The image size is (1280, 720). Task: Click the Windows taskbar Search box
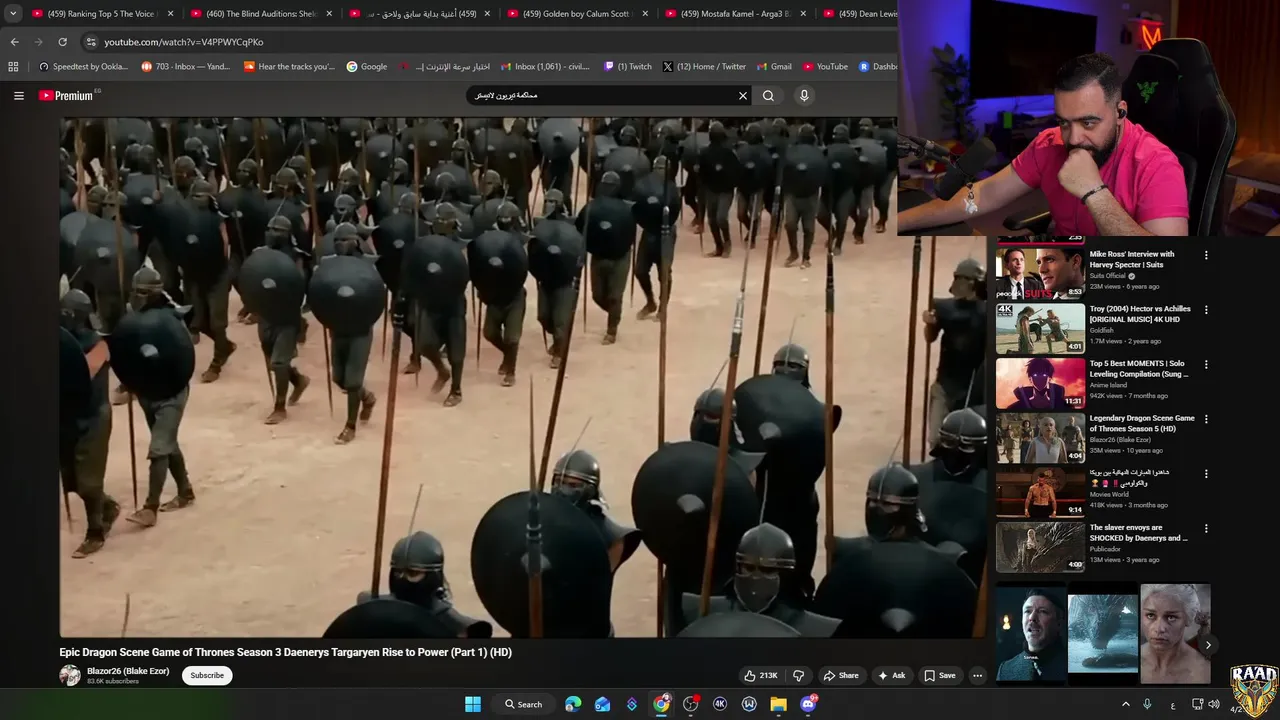524,704
